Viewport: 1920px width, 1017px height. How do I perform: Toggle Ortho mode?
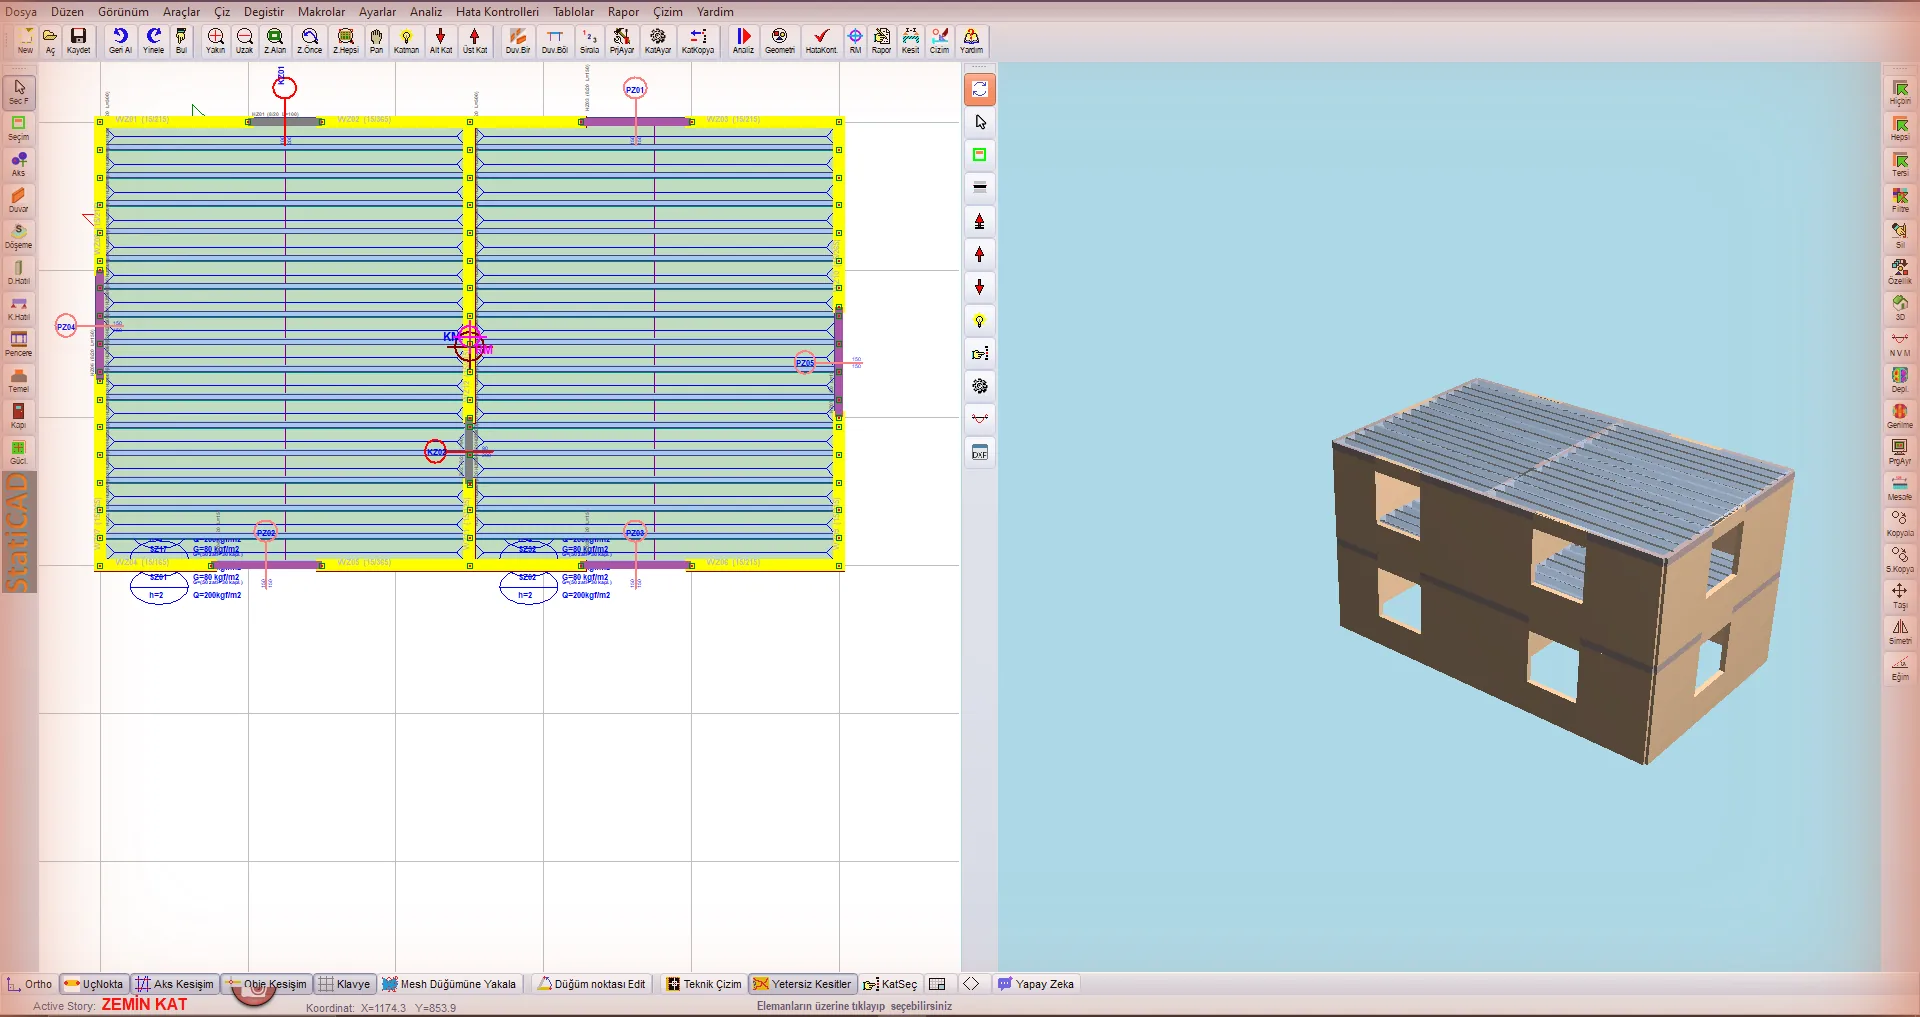tap(30, 984)
